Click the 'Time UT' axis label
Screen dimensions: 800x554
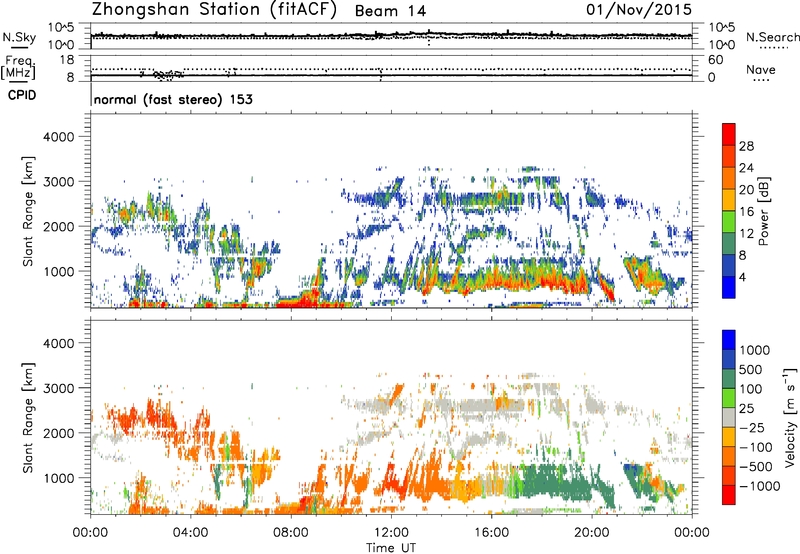point(391,548)
